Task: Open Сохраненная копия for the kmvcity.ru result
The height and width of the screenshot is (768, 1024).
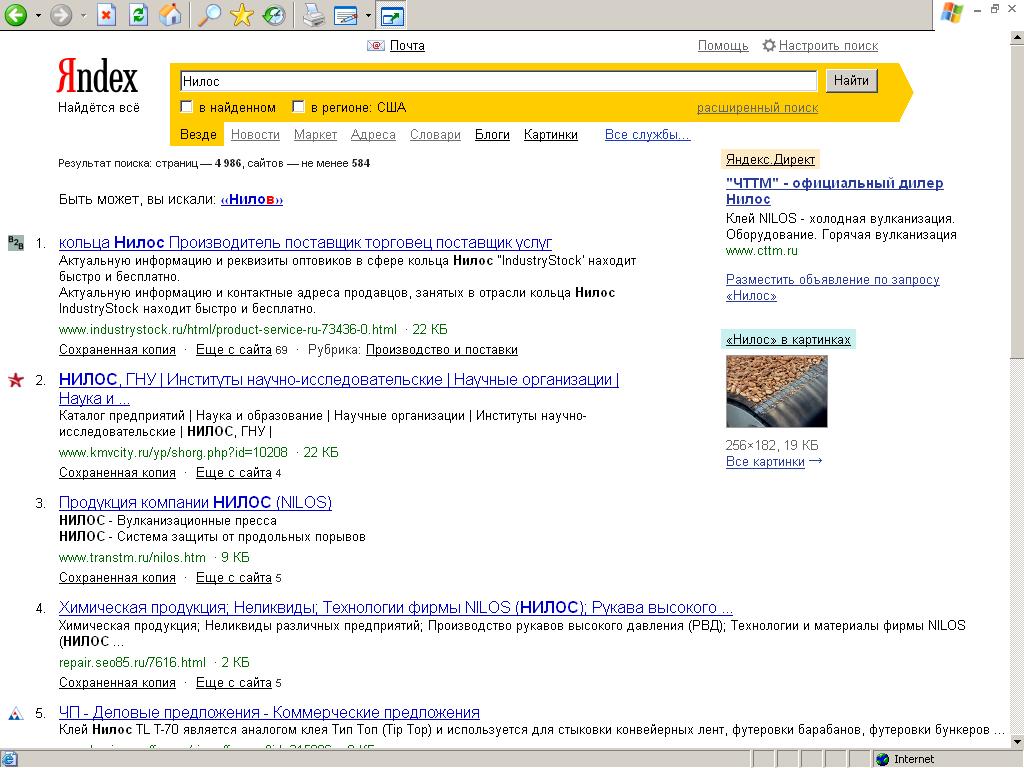Action: click(118, 473)
